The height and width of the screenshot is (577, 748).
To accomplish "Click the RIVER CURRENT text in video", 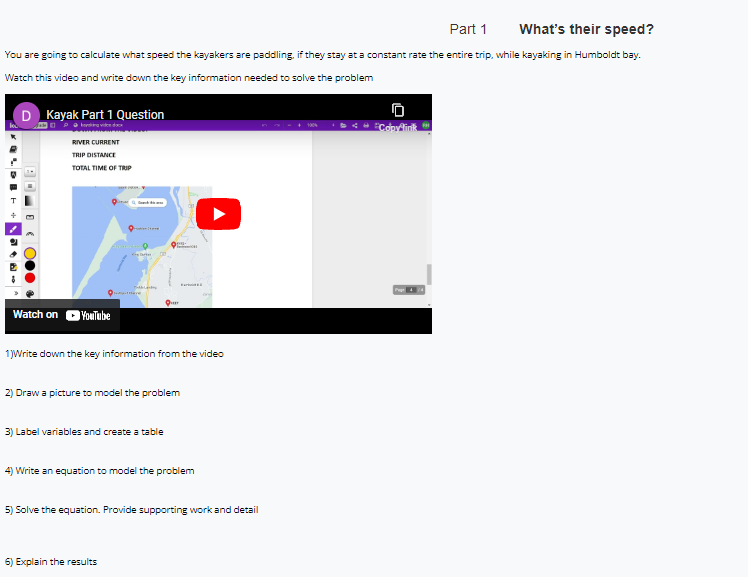I will coord(96,142).
